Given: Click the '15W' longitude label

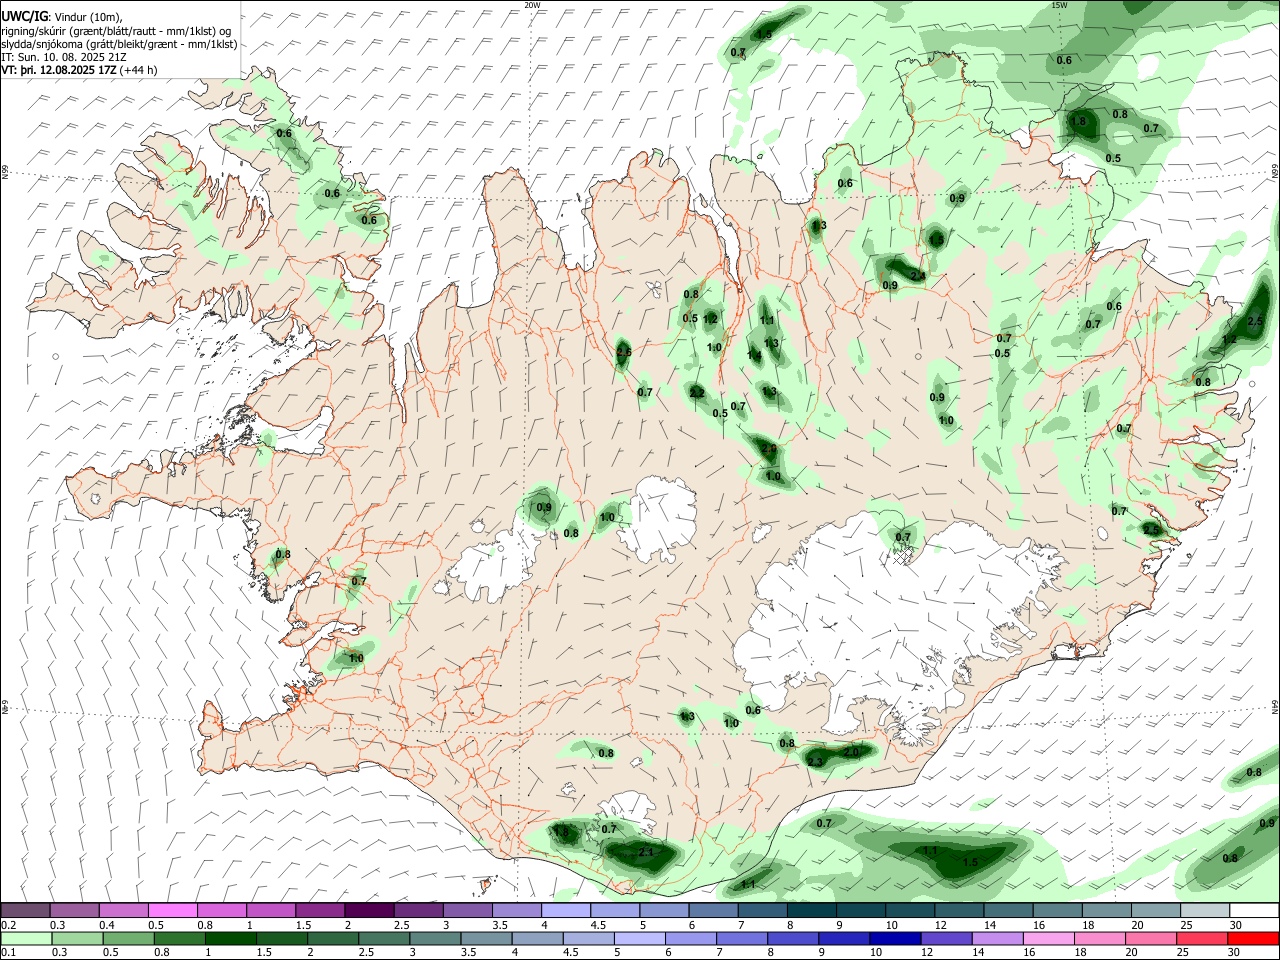Looking at the screenshot, I should tap(1059, 5).
